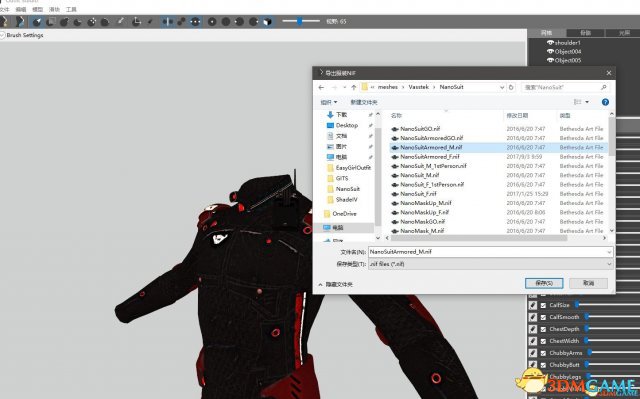Expand the address path dropdown
The width and height of the screenshot is (640, 399).
(x=502, y=87)
